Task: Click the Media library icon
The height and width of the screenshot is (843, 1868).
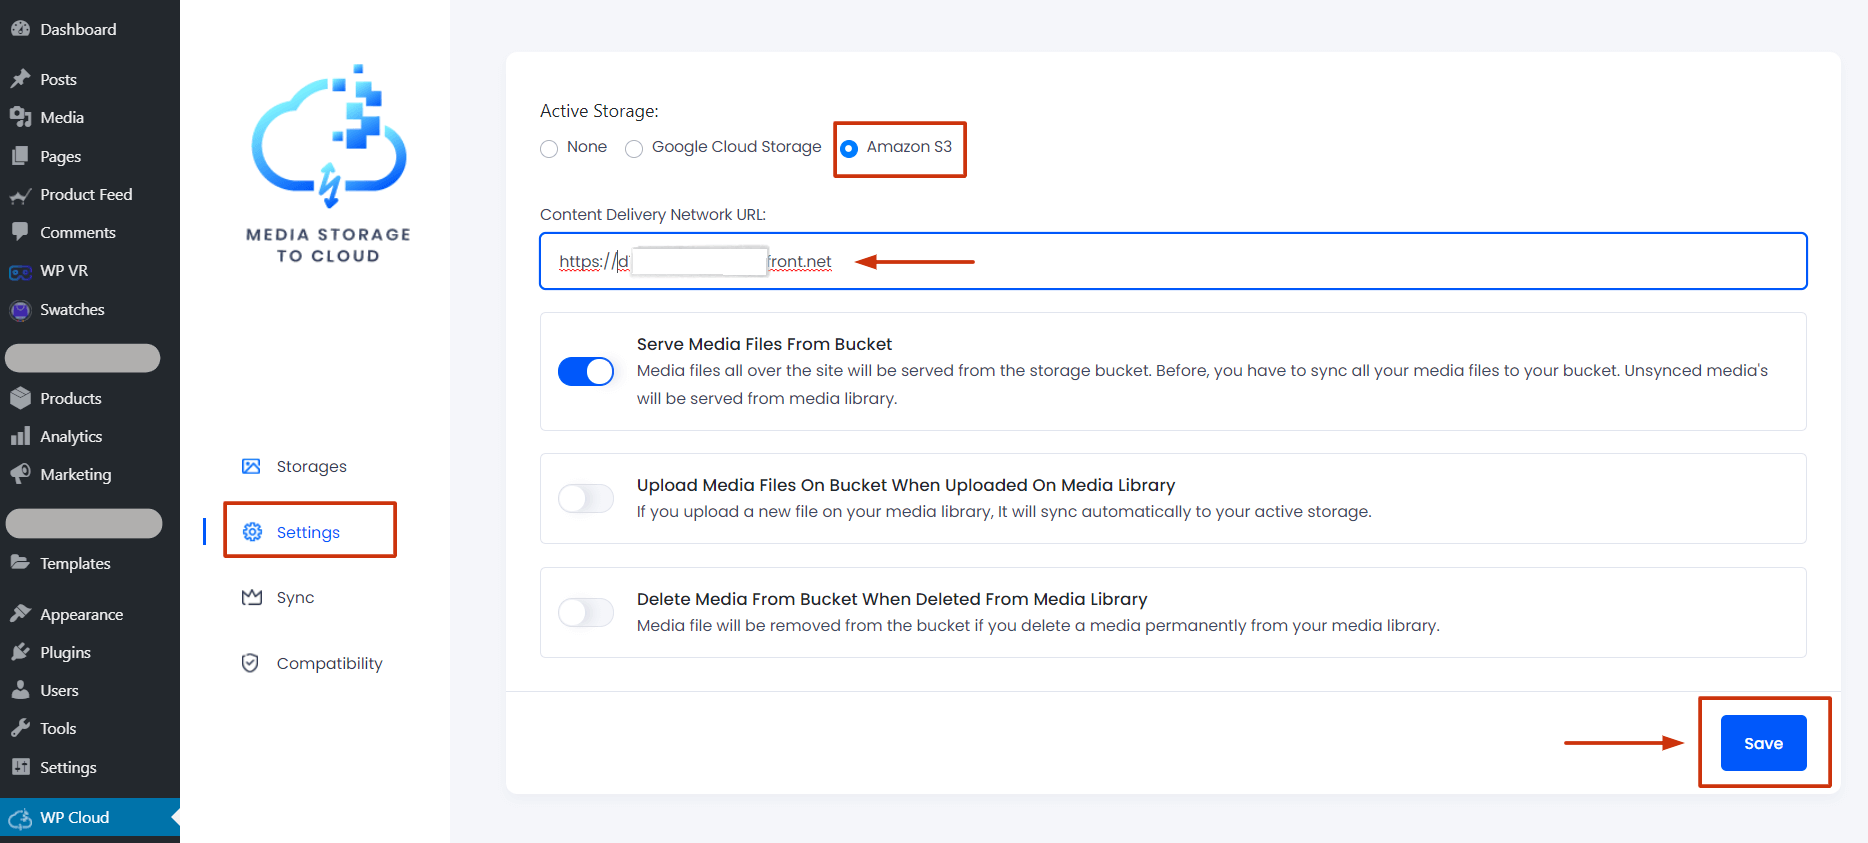Action: coord(20,117)
